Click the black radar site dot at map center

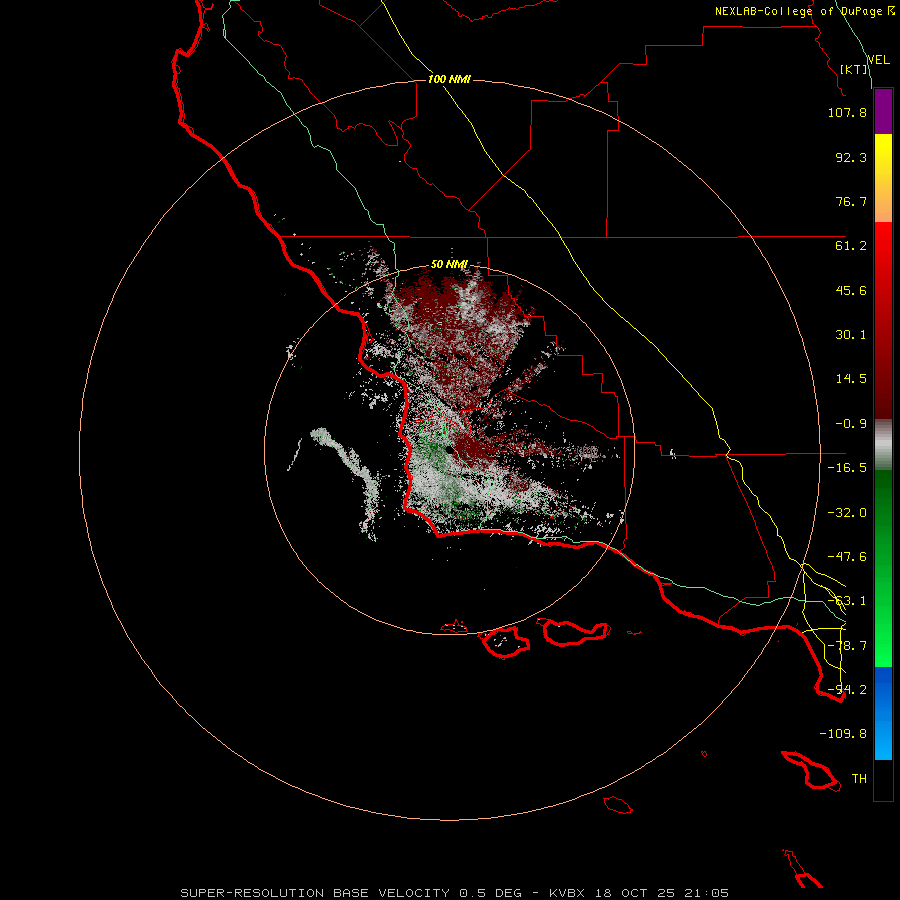[449, 451]
